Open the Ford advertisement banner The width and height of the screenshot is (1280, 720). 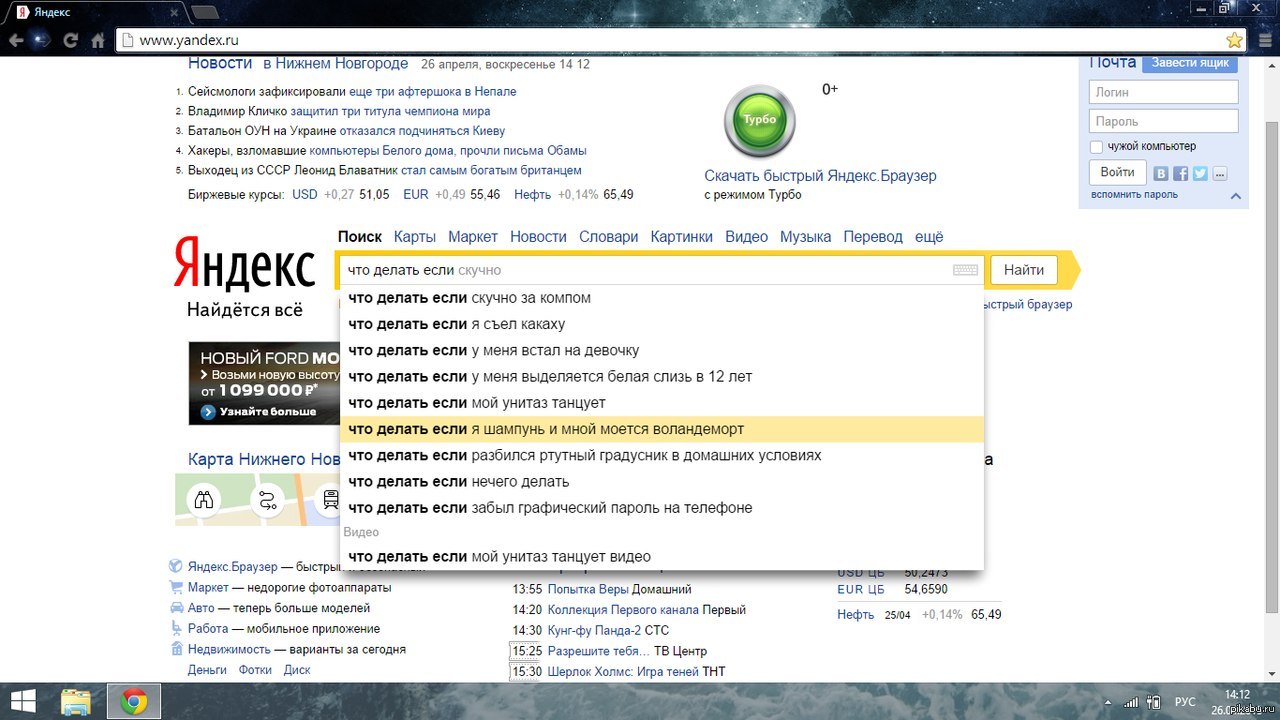264,383
